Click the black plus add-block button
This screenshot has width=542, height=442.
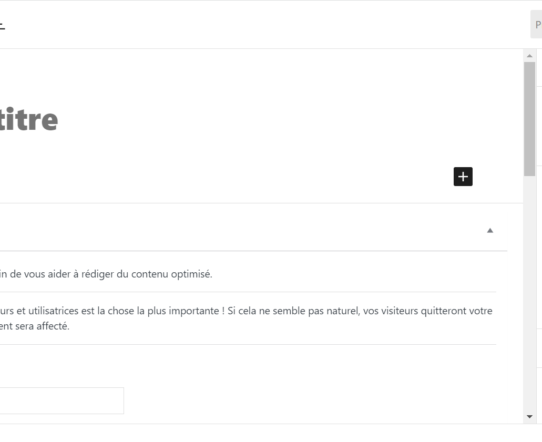tap(463, 177)
